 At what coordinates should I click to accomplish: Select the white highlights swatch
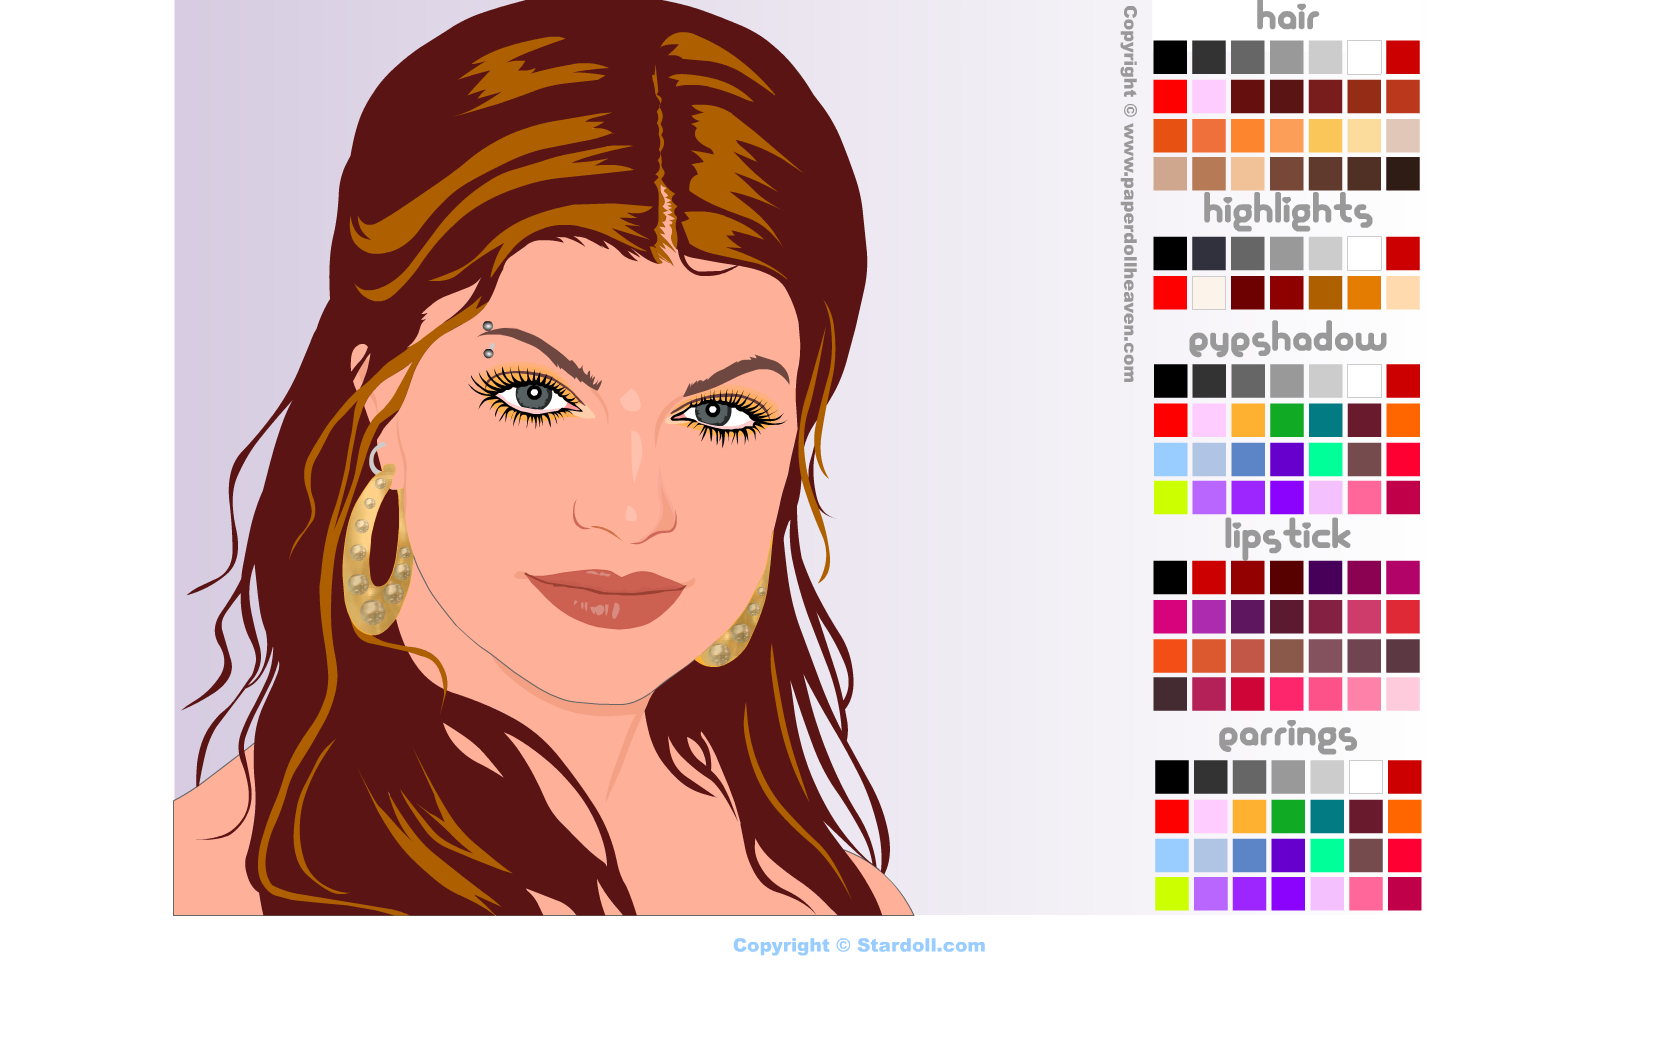click(x=1364, y=254)
